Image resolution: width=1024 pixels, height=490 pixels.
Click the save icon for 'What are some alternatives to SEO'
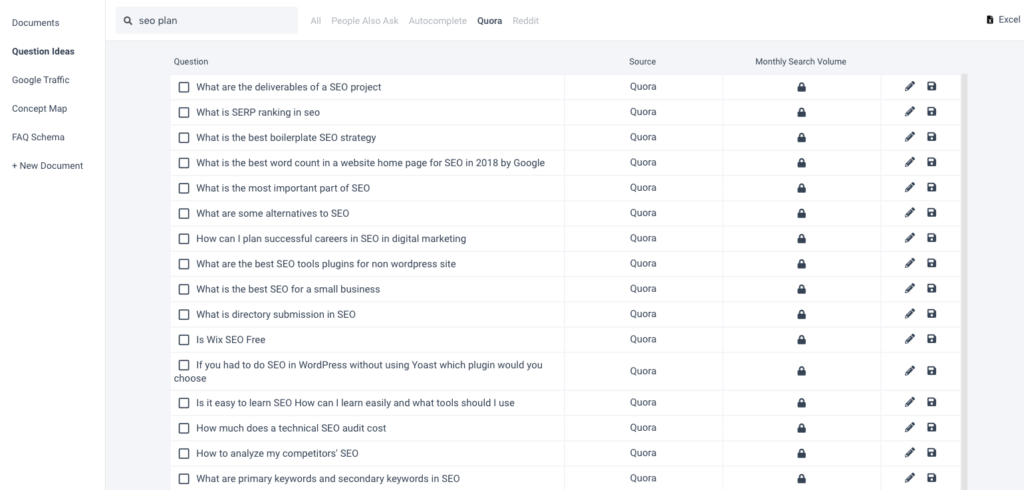tap(932, 213)
